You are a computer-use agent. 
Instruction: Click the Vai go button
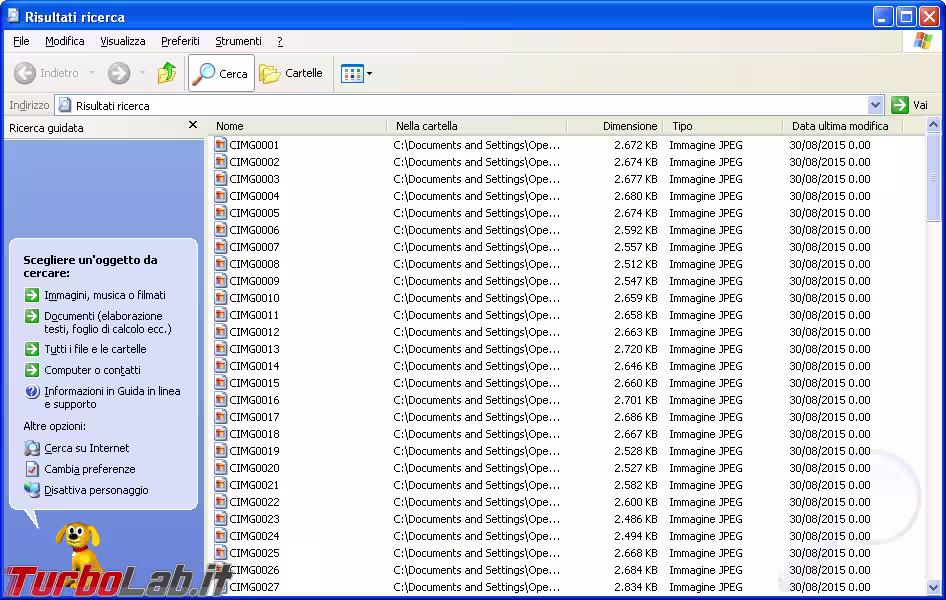(x=911, y=105)
